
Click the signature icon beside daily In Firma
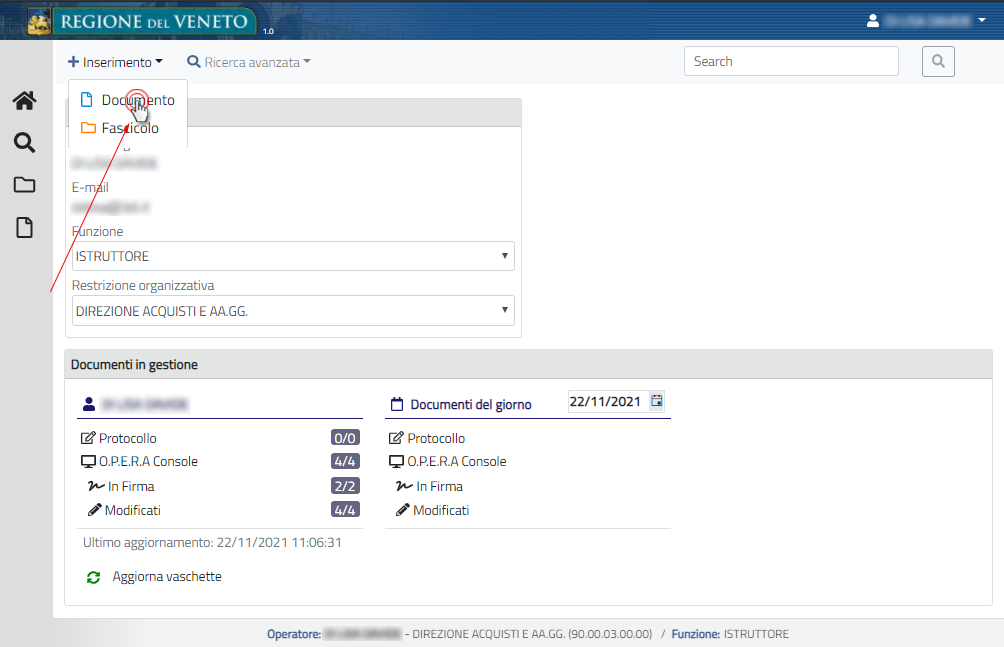[x=404, y=486]
